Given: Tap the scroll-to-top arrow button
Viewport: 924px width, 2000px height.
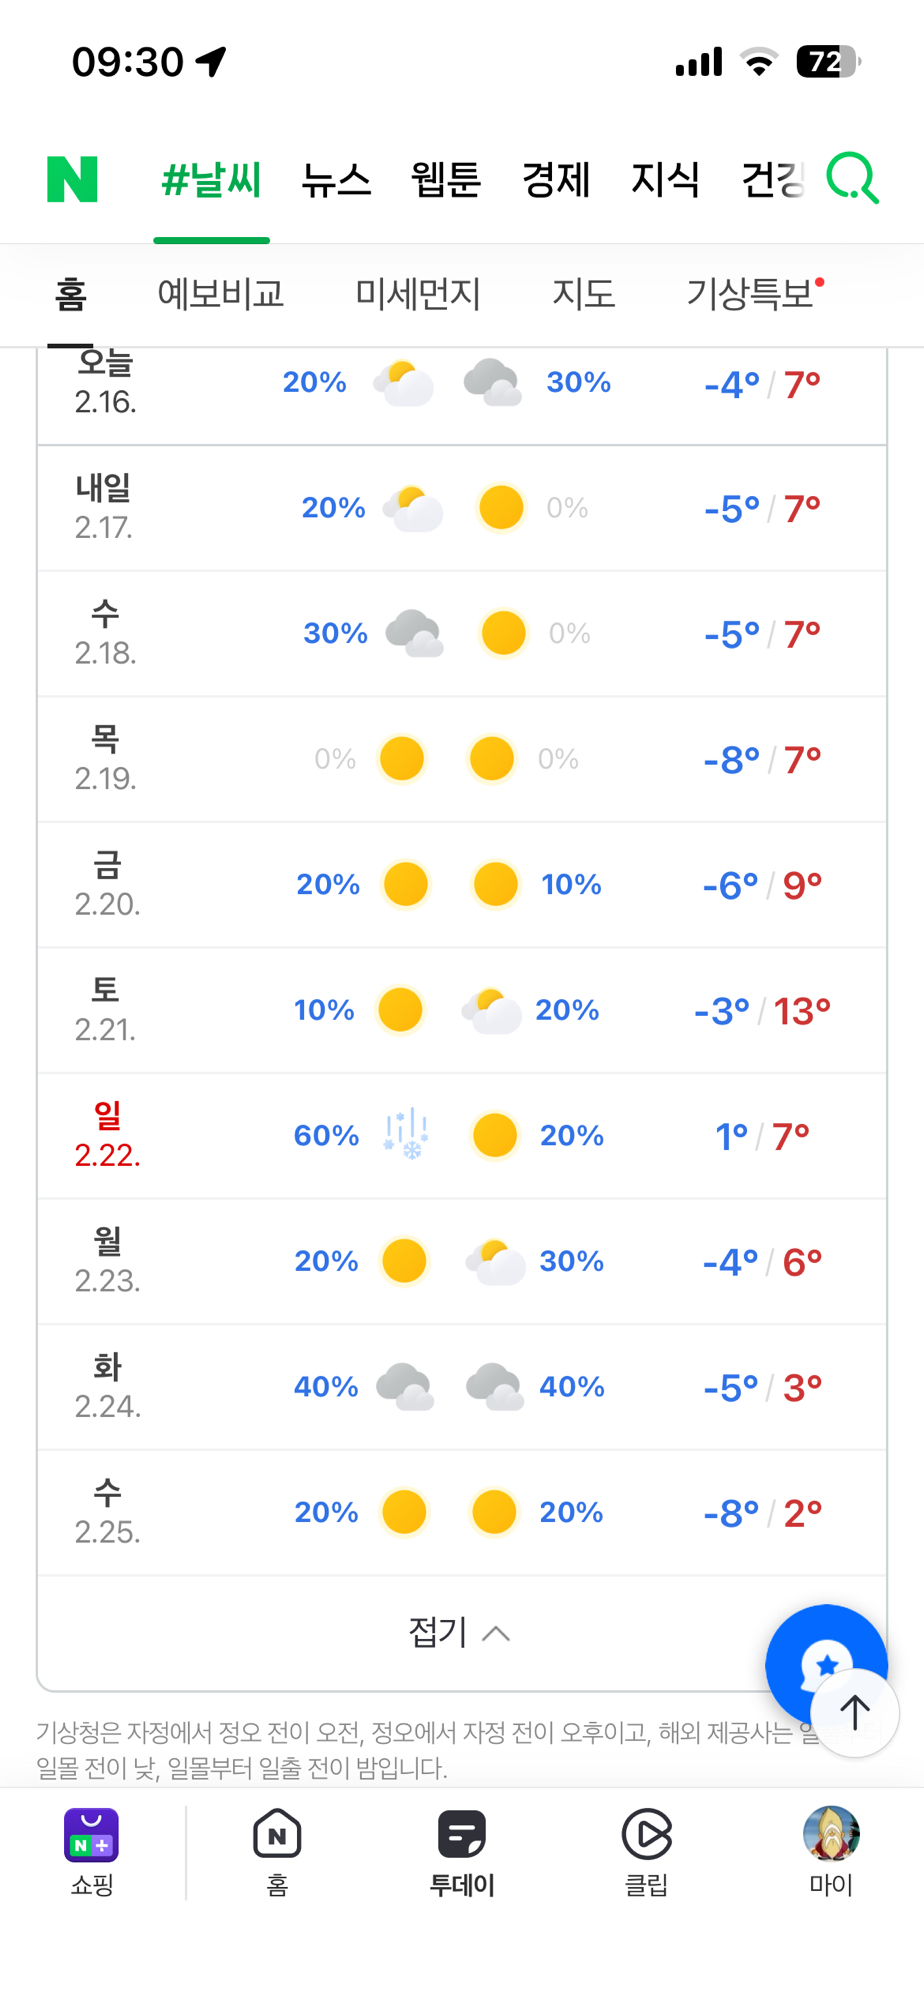Looking at the screenshot, I should pos(855,1712).
